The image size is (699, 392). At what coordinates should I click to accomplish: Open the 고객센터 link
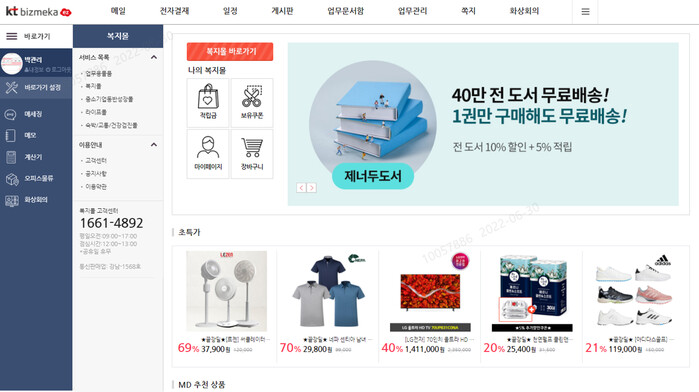[x=96, y=160]
